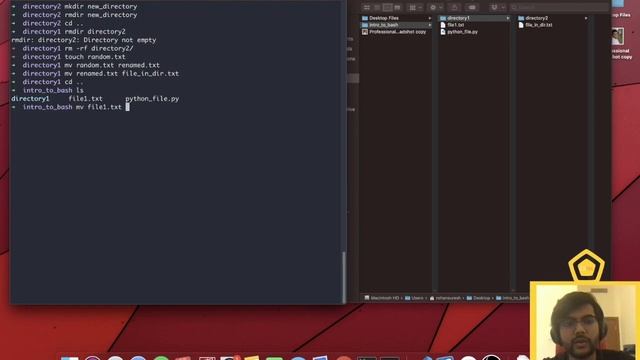
Task: Click the terminal window scrollbar
Action: (344, 277)
